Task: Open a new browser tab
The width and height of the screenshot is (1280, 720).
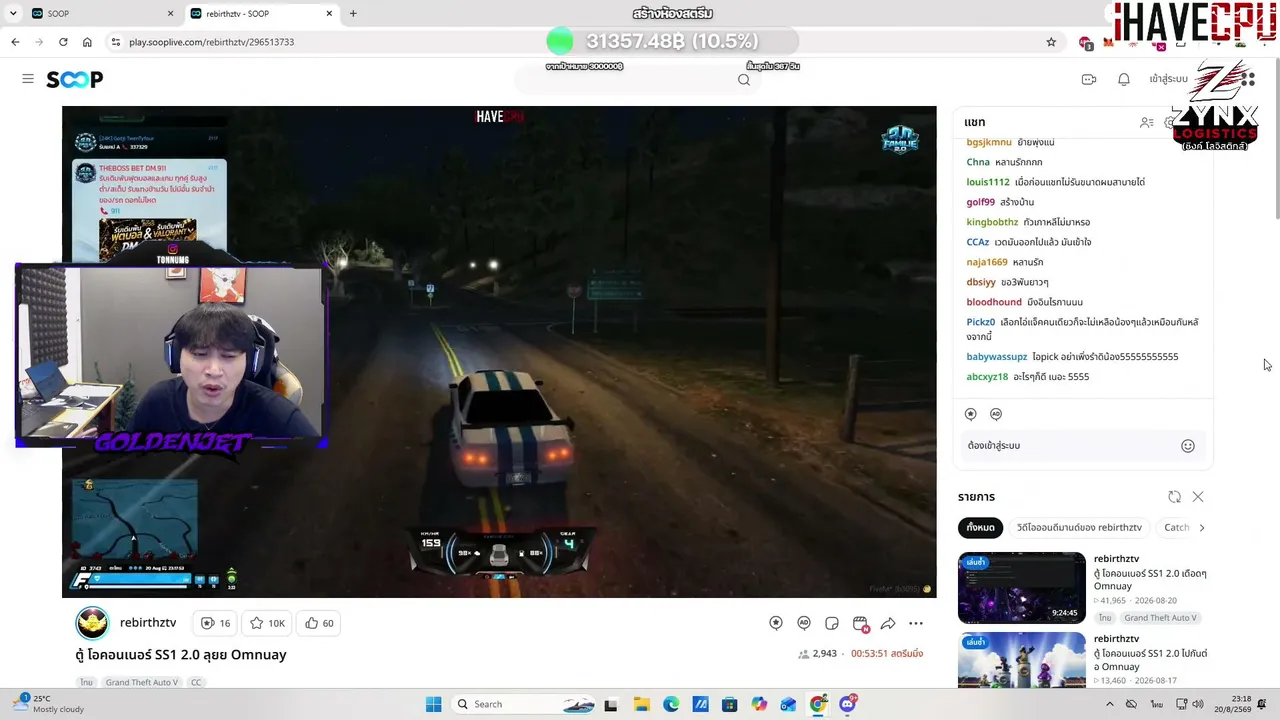Action: point(353,14)
